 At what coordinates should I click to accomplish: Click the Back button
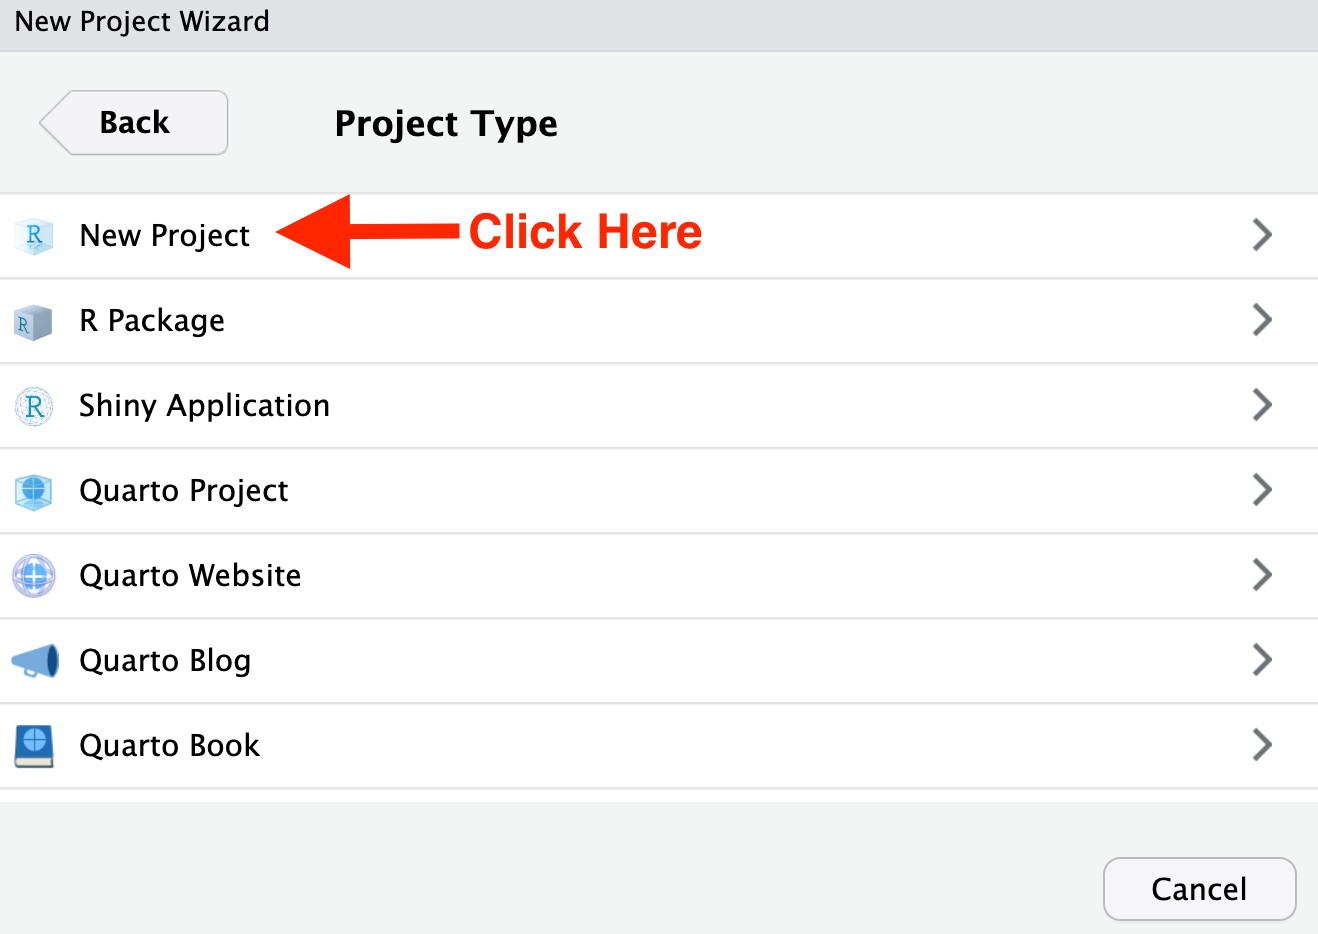pos(133,122)
